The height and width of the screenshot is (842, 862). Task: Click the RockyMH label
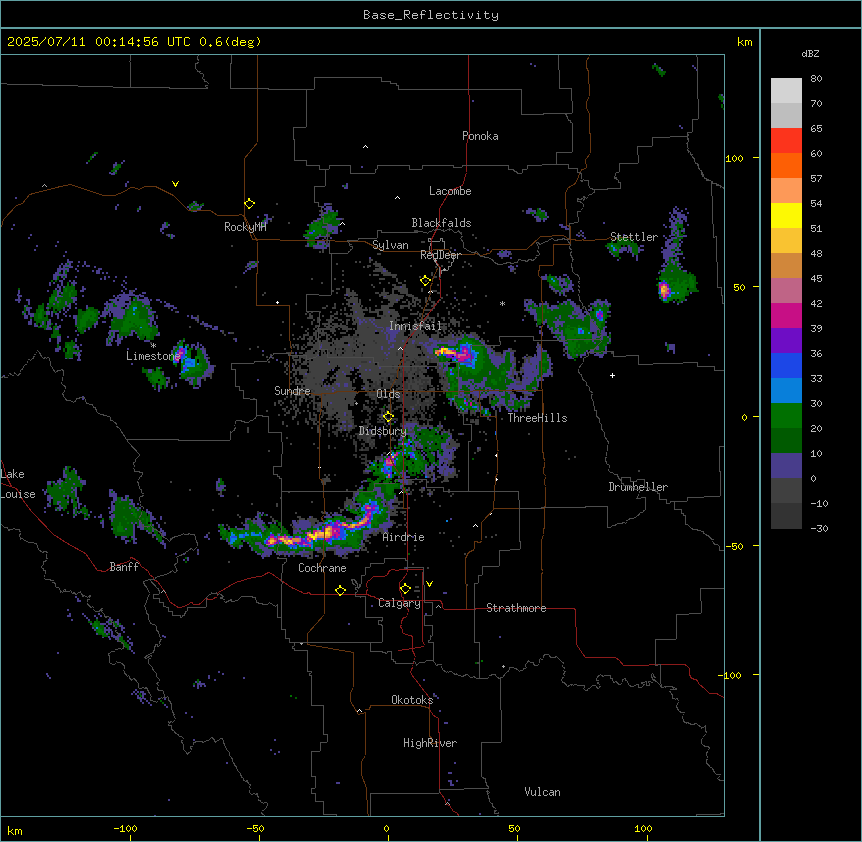245,227
